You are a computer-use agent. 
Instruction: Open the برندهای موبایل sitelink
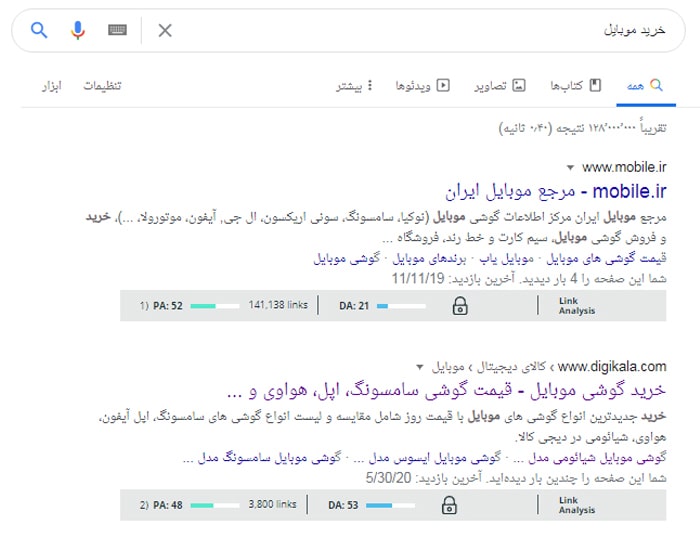429,258
